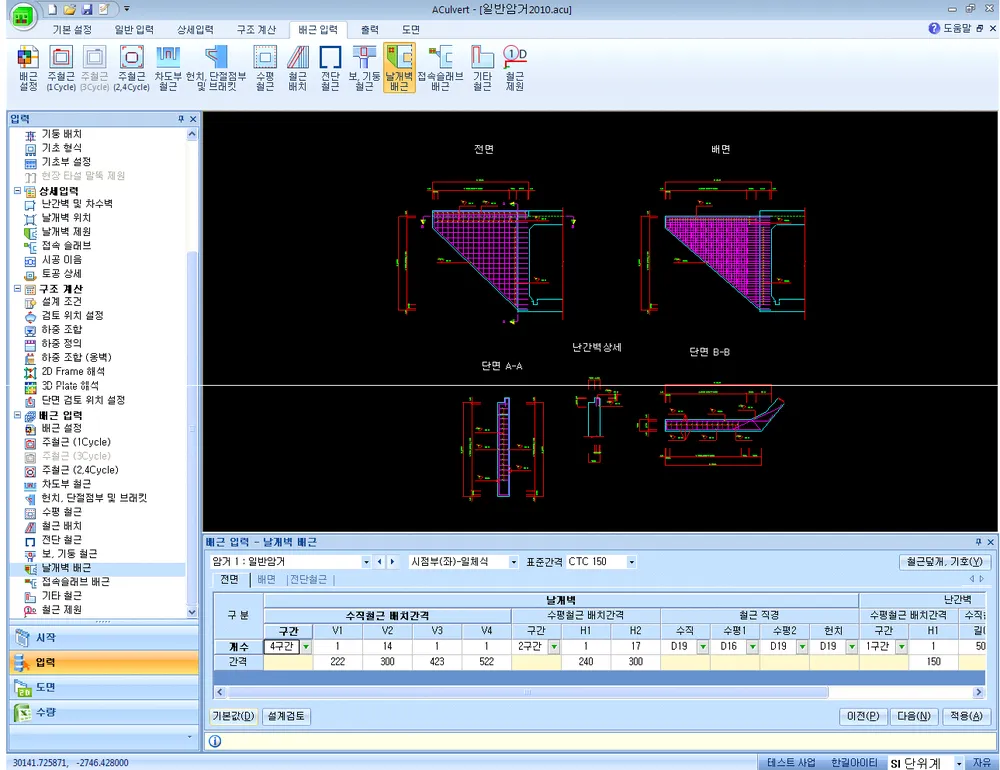Pin the 입력 side panel
Viewport: 1000px width, 770px height.
coord(181,119)
